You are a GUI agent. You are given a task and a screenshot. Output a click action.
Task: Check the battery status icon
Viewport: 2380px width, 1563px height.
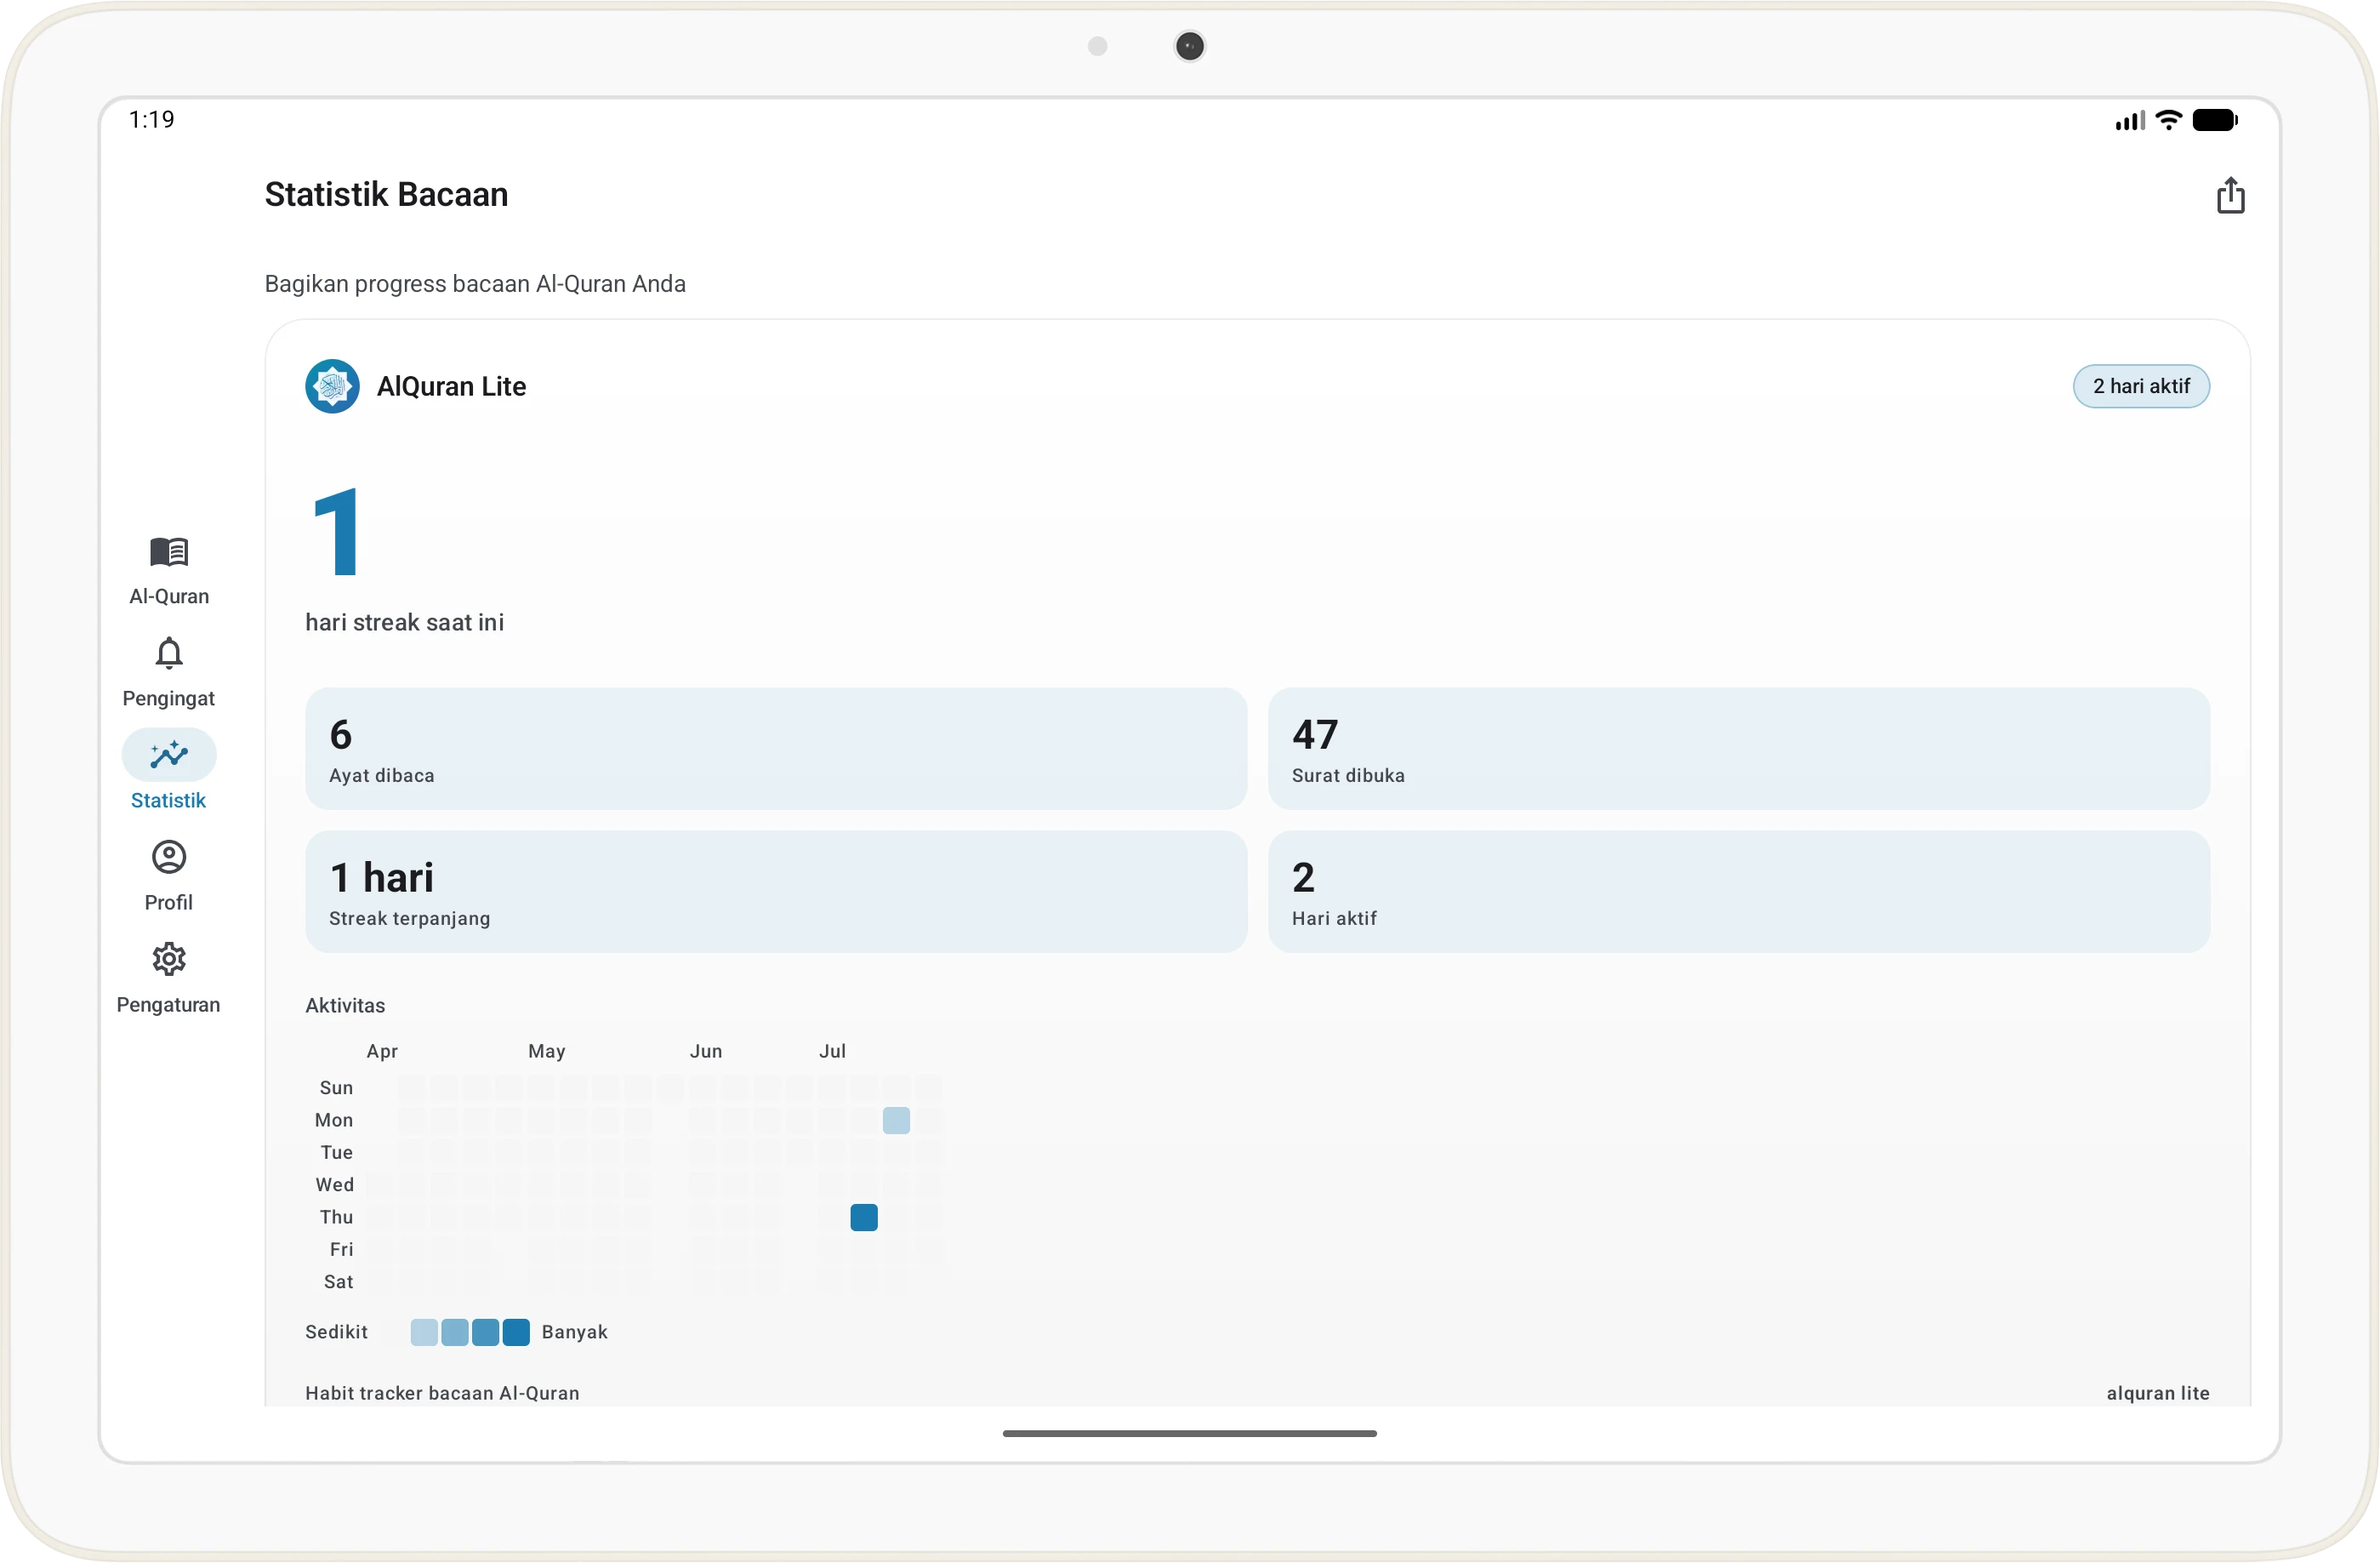pos(2214,120)
